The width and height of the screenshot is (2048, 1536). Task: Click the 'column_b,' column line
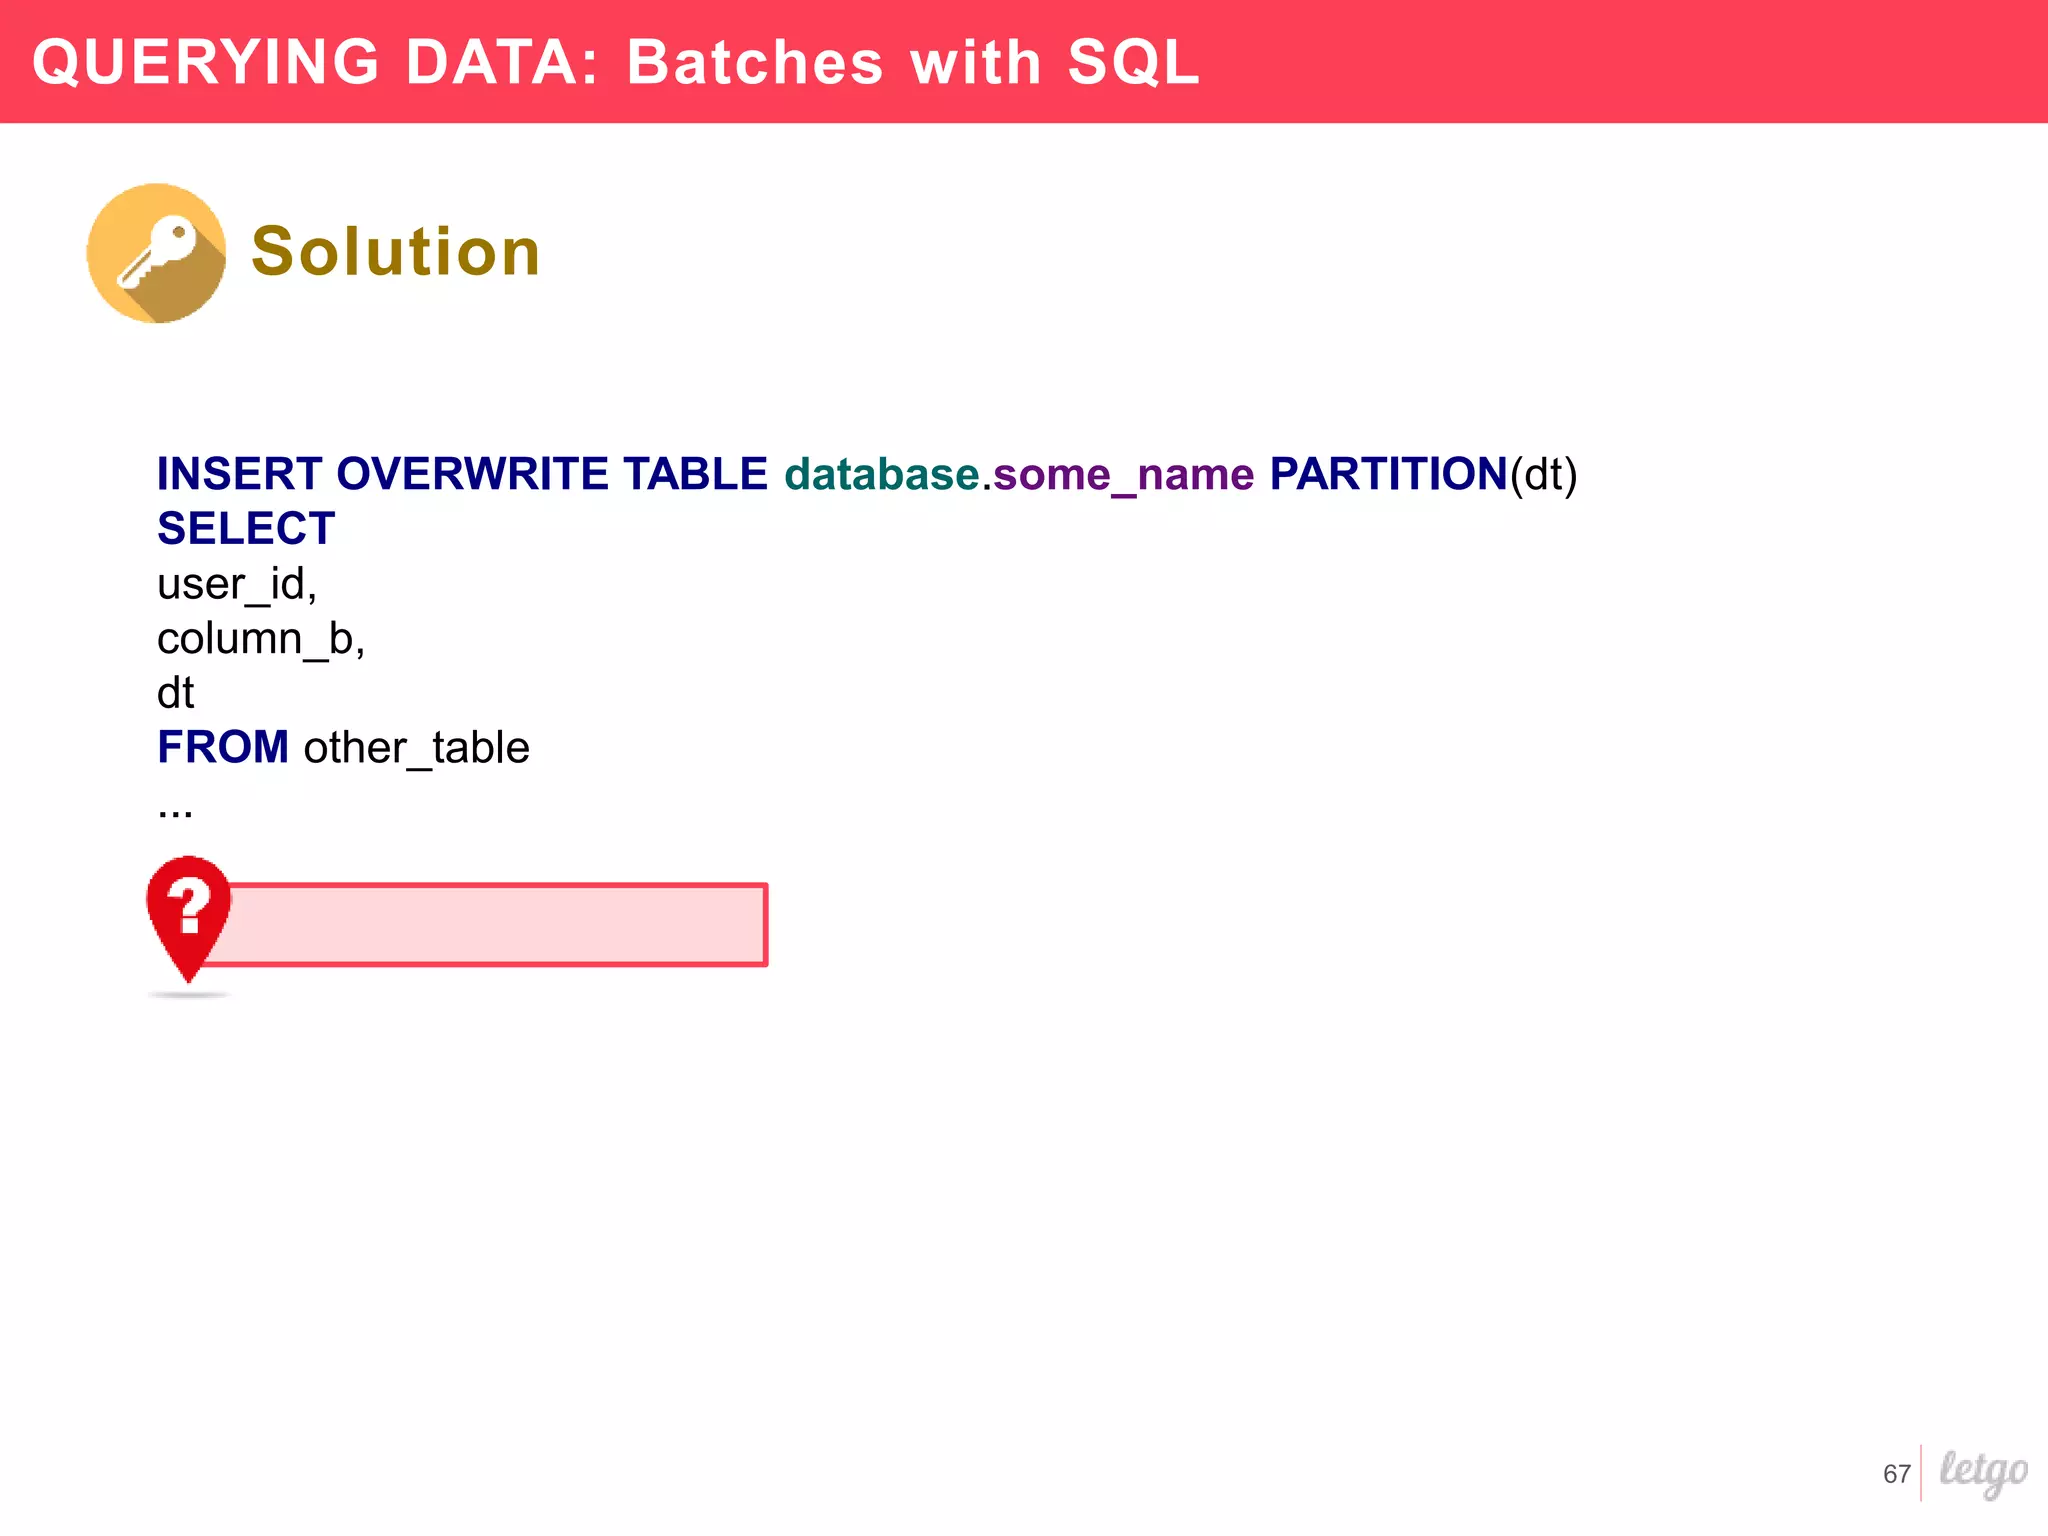[261, 640]
